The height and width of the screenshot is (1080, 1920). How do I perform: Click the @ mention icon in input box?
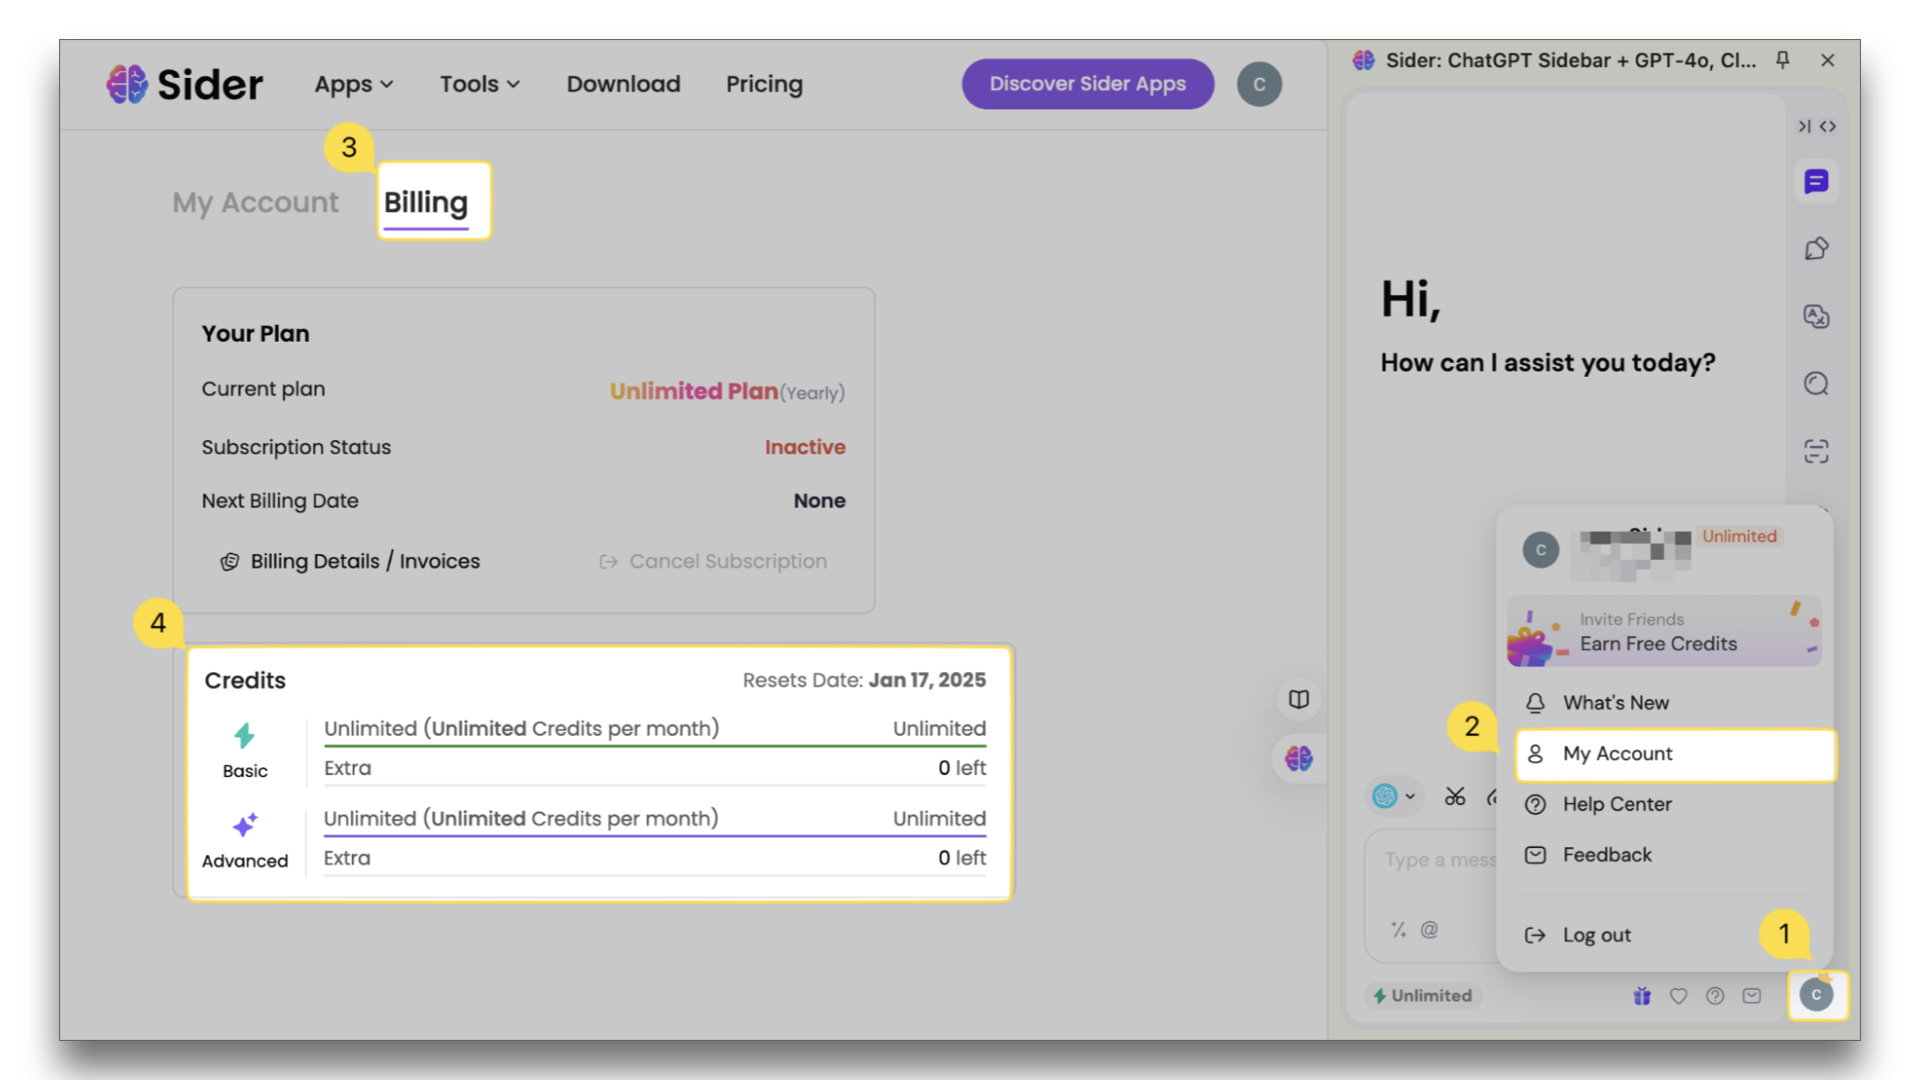[x=1429, y=930]
